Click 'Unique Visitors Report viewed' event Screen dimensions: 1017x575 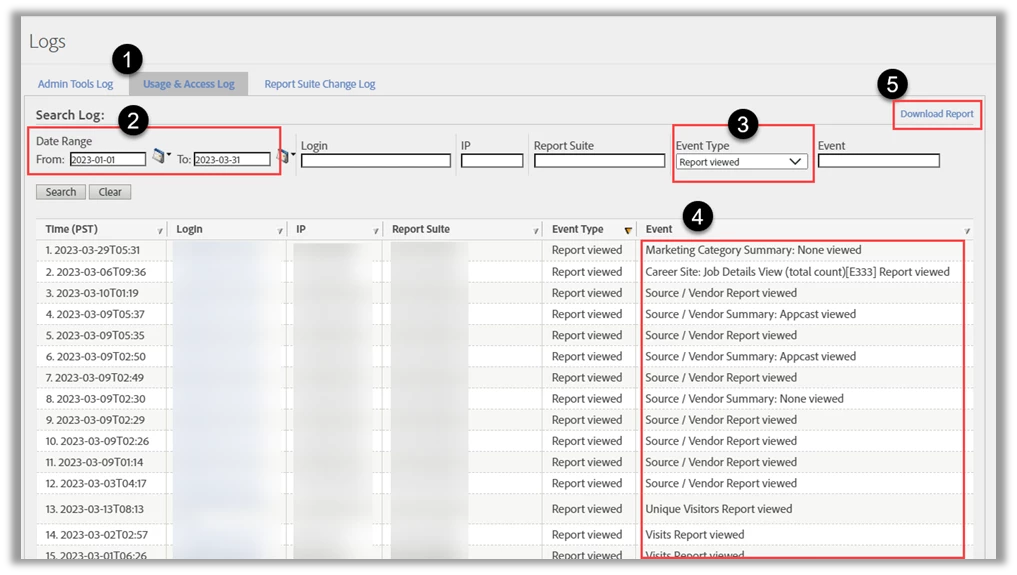click(x=719, y=510)
